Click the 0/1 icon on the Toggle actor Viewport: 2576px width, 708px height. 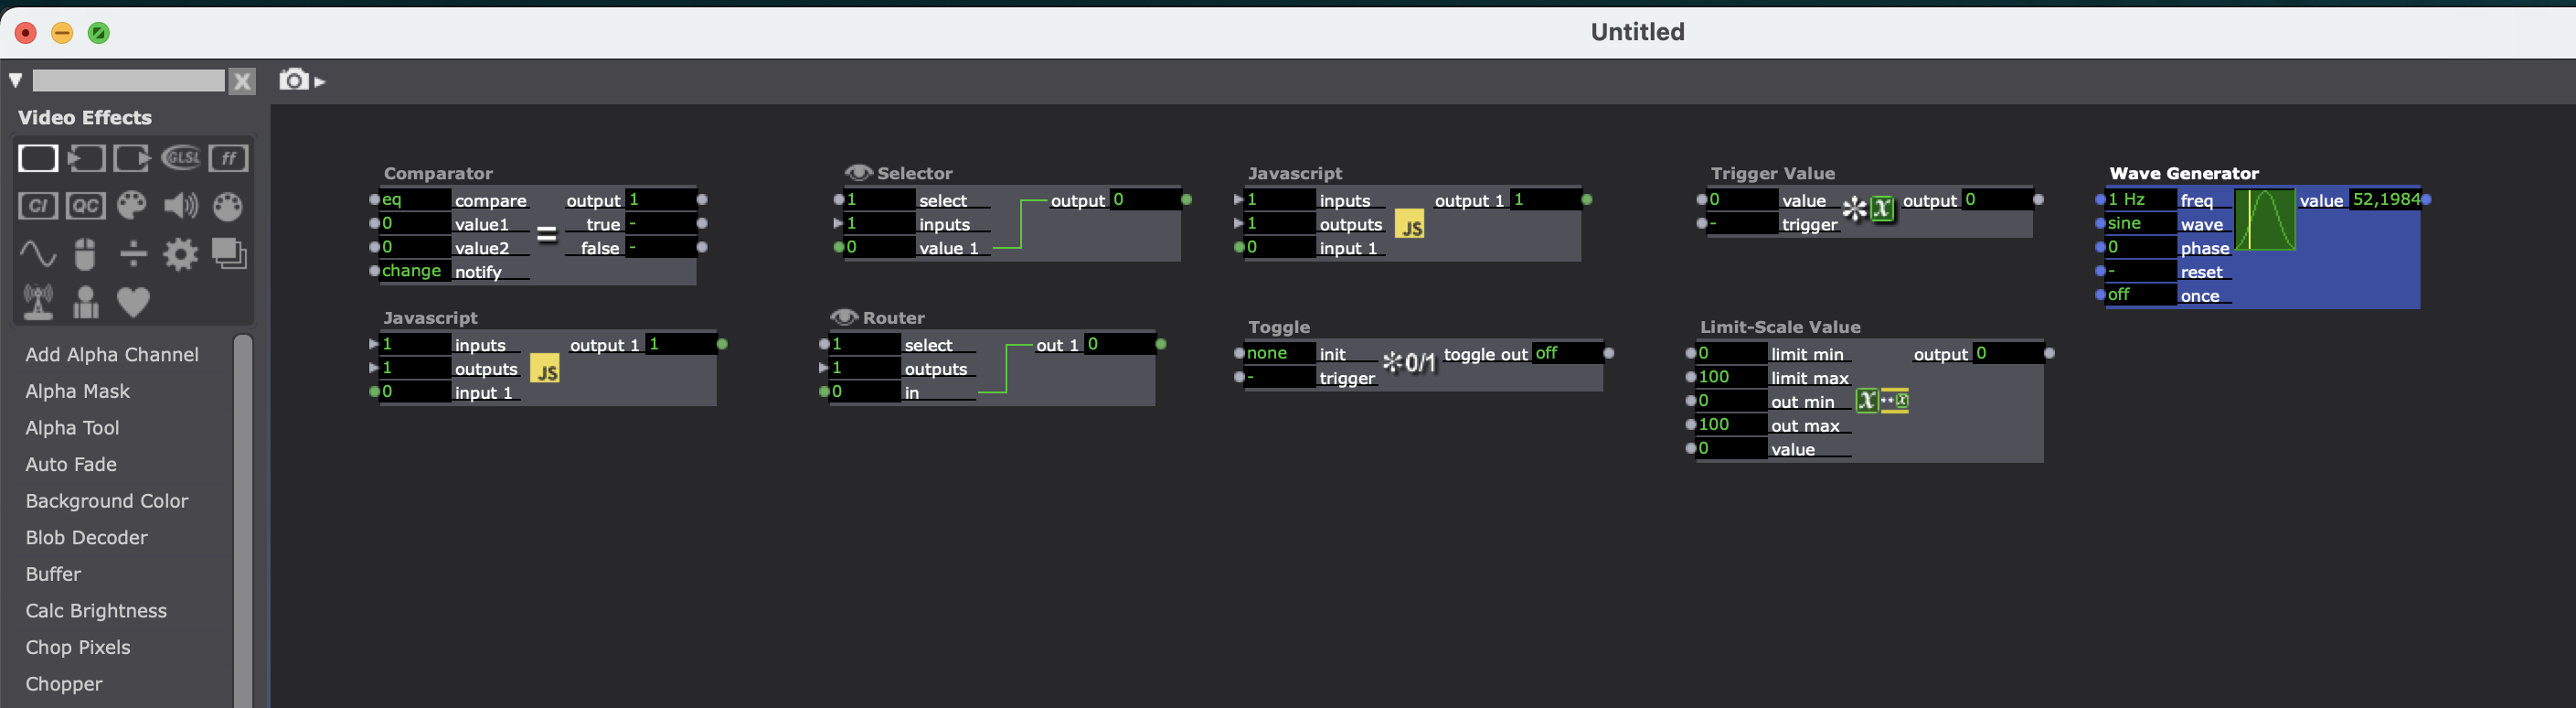click(1409, 362)
